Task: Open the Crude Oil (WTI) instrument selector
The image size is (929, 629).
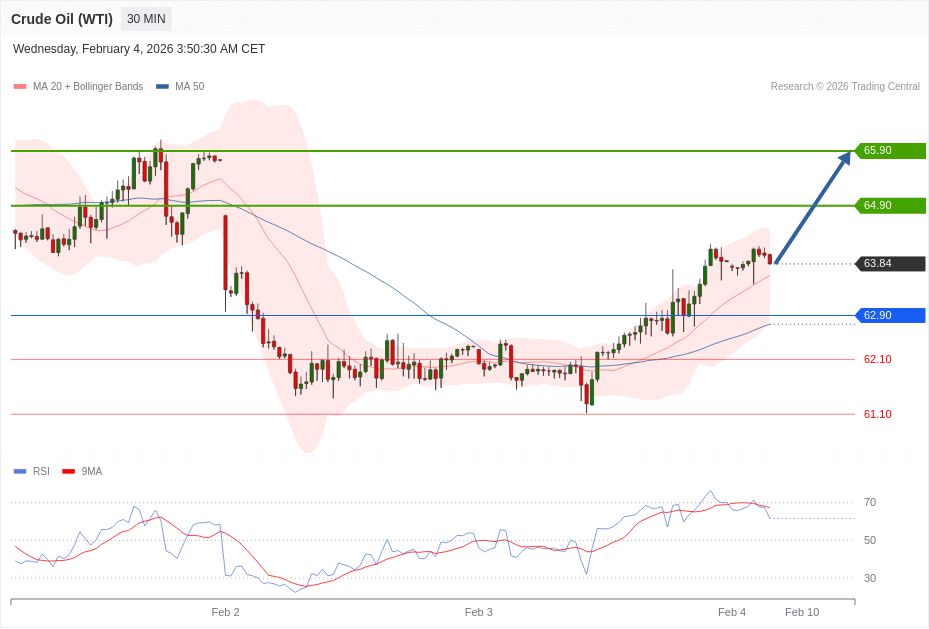Action: 62,18
